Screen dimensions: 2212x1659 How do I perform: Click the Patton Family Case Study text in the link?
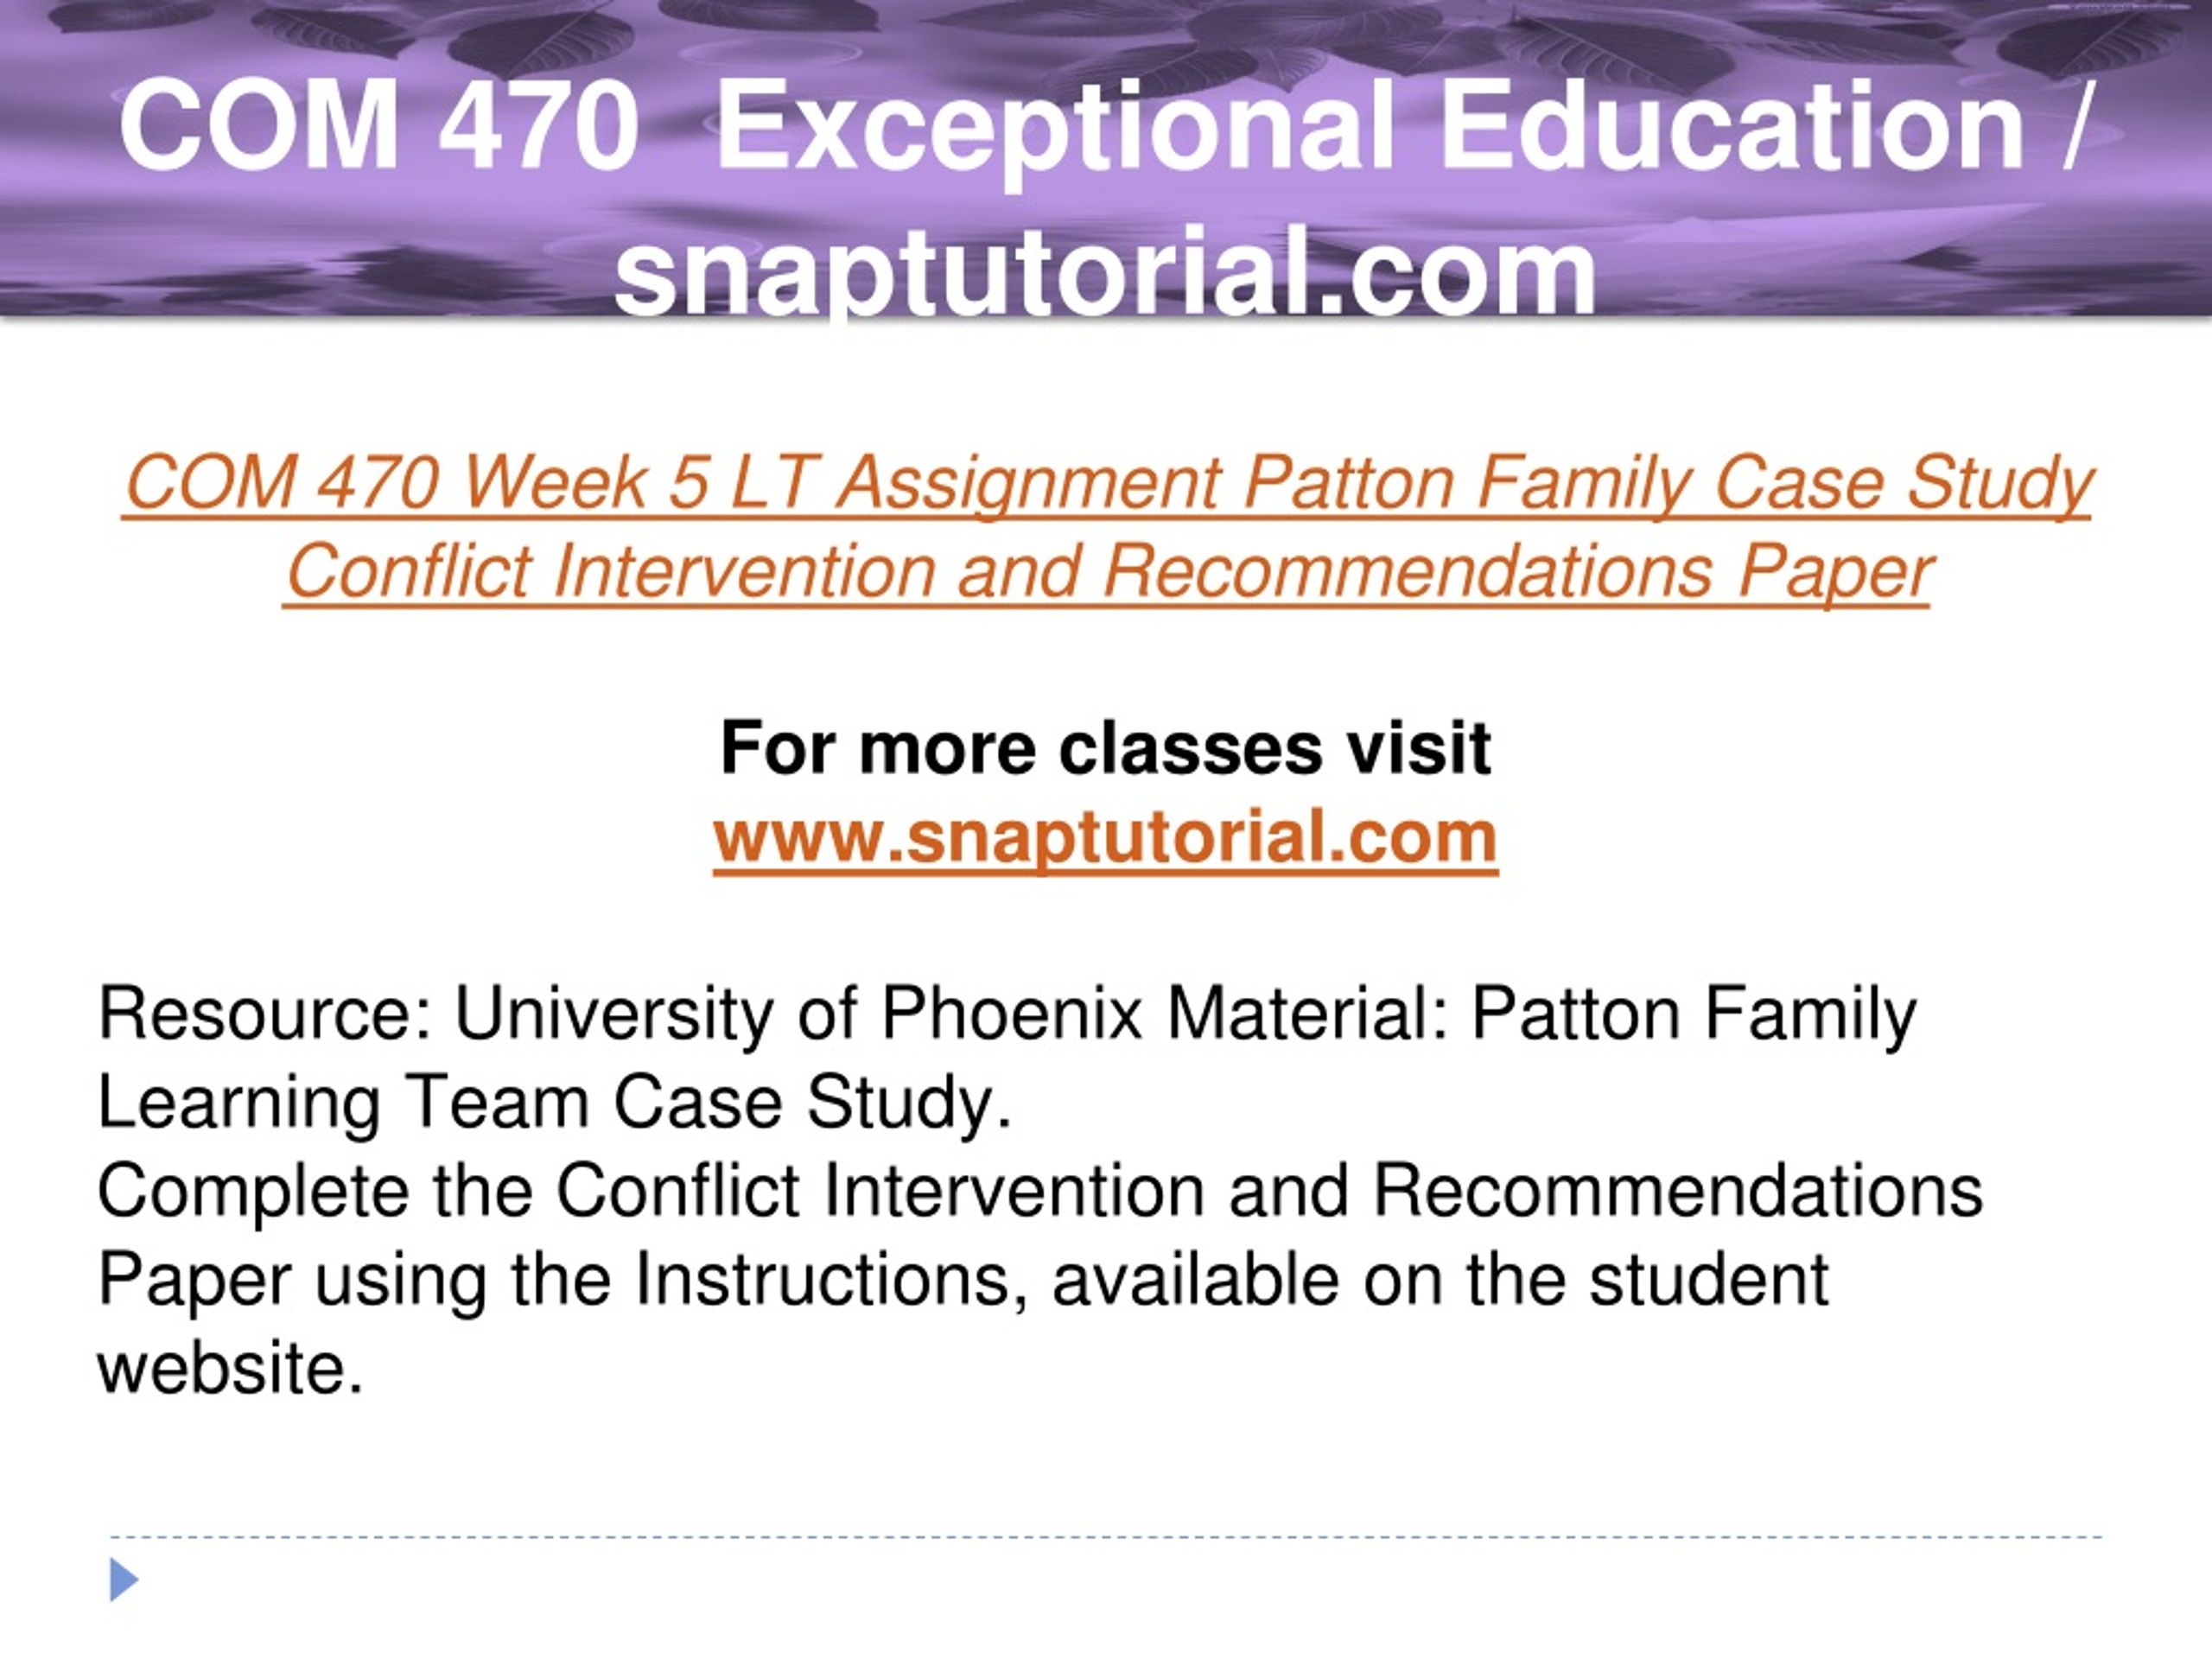pos(1667,483)
